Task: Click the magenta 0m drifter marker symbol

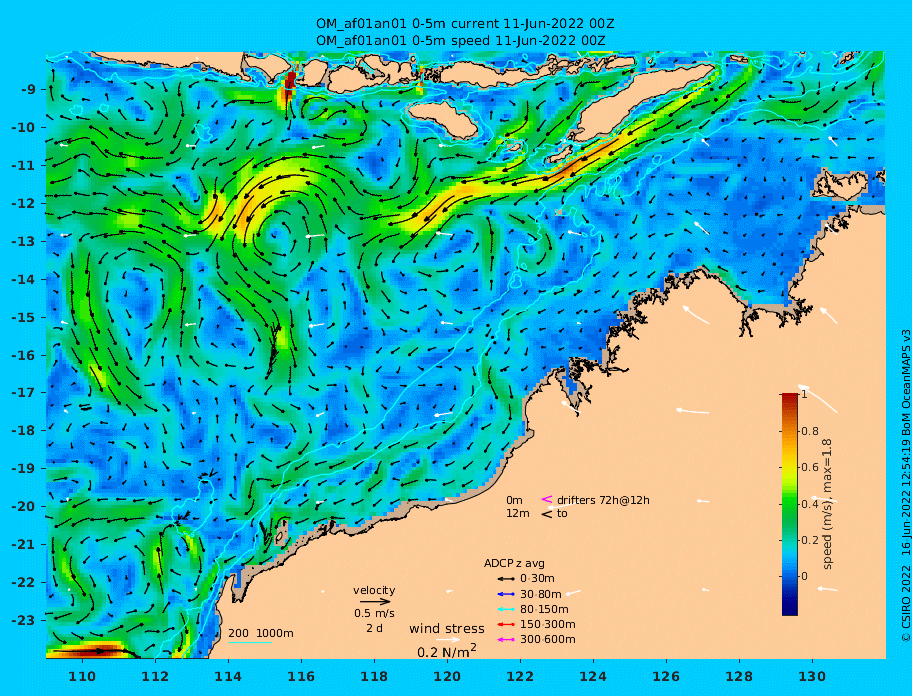Action: 547,499
